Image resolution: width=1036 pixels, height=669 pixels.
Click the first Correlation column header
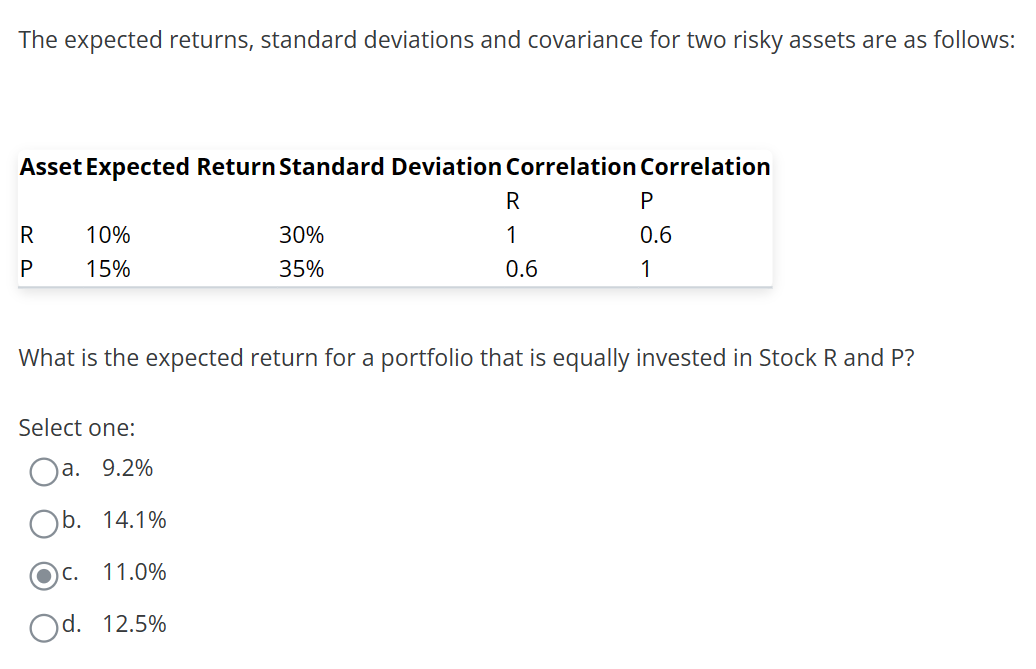pos(571,167)
